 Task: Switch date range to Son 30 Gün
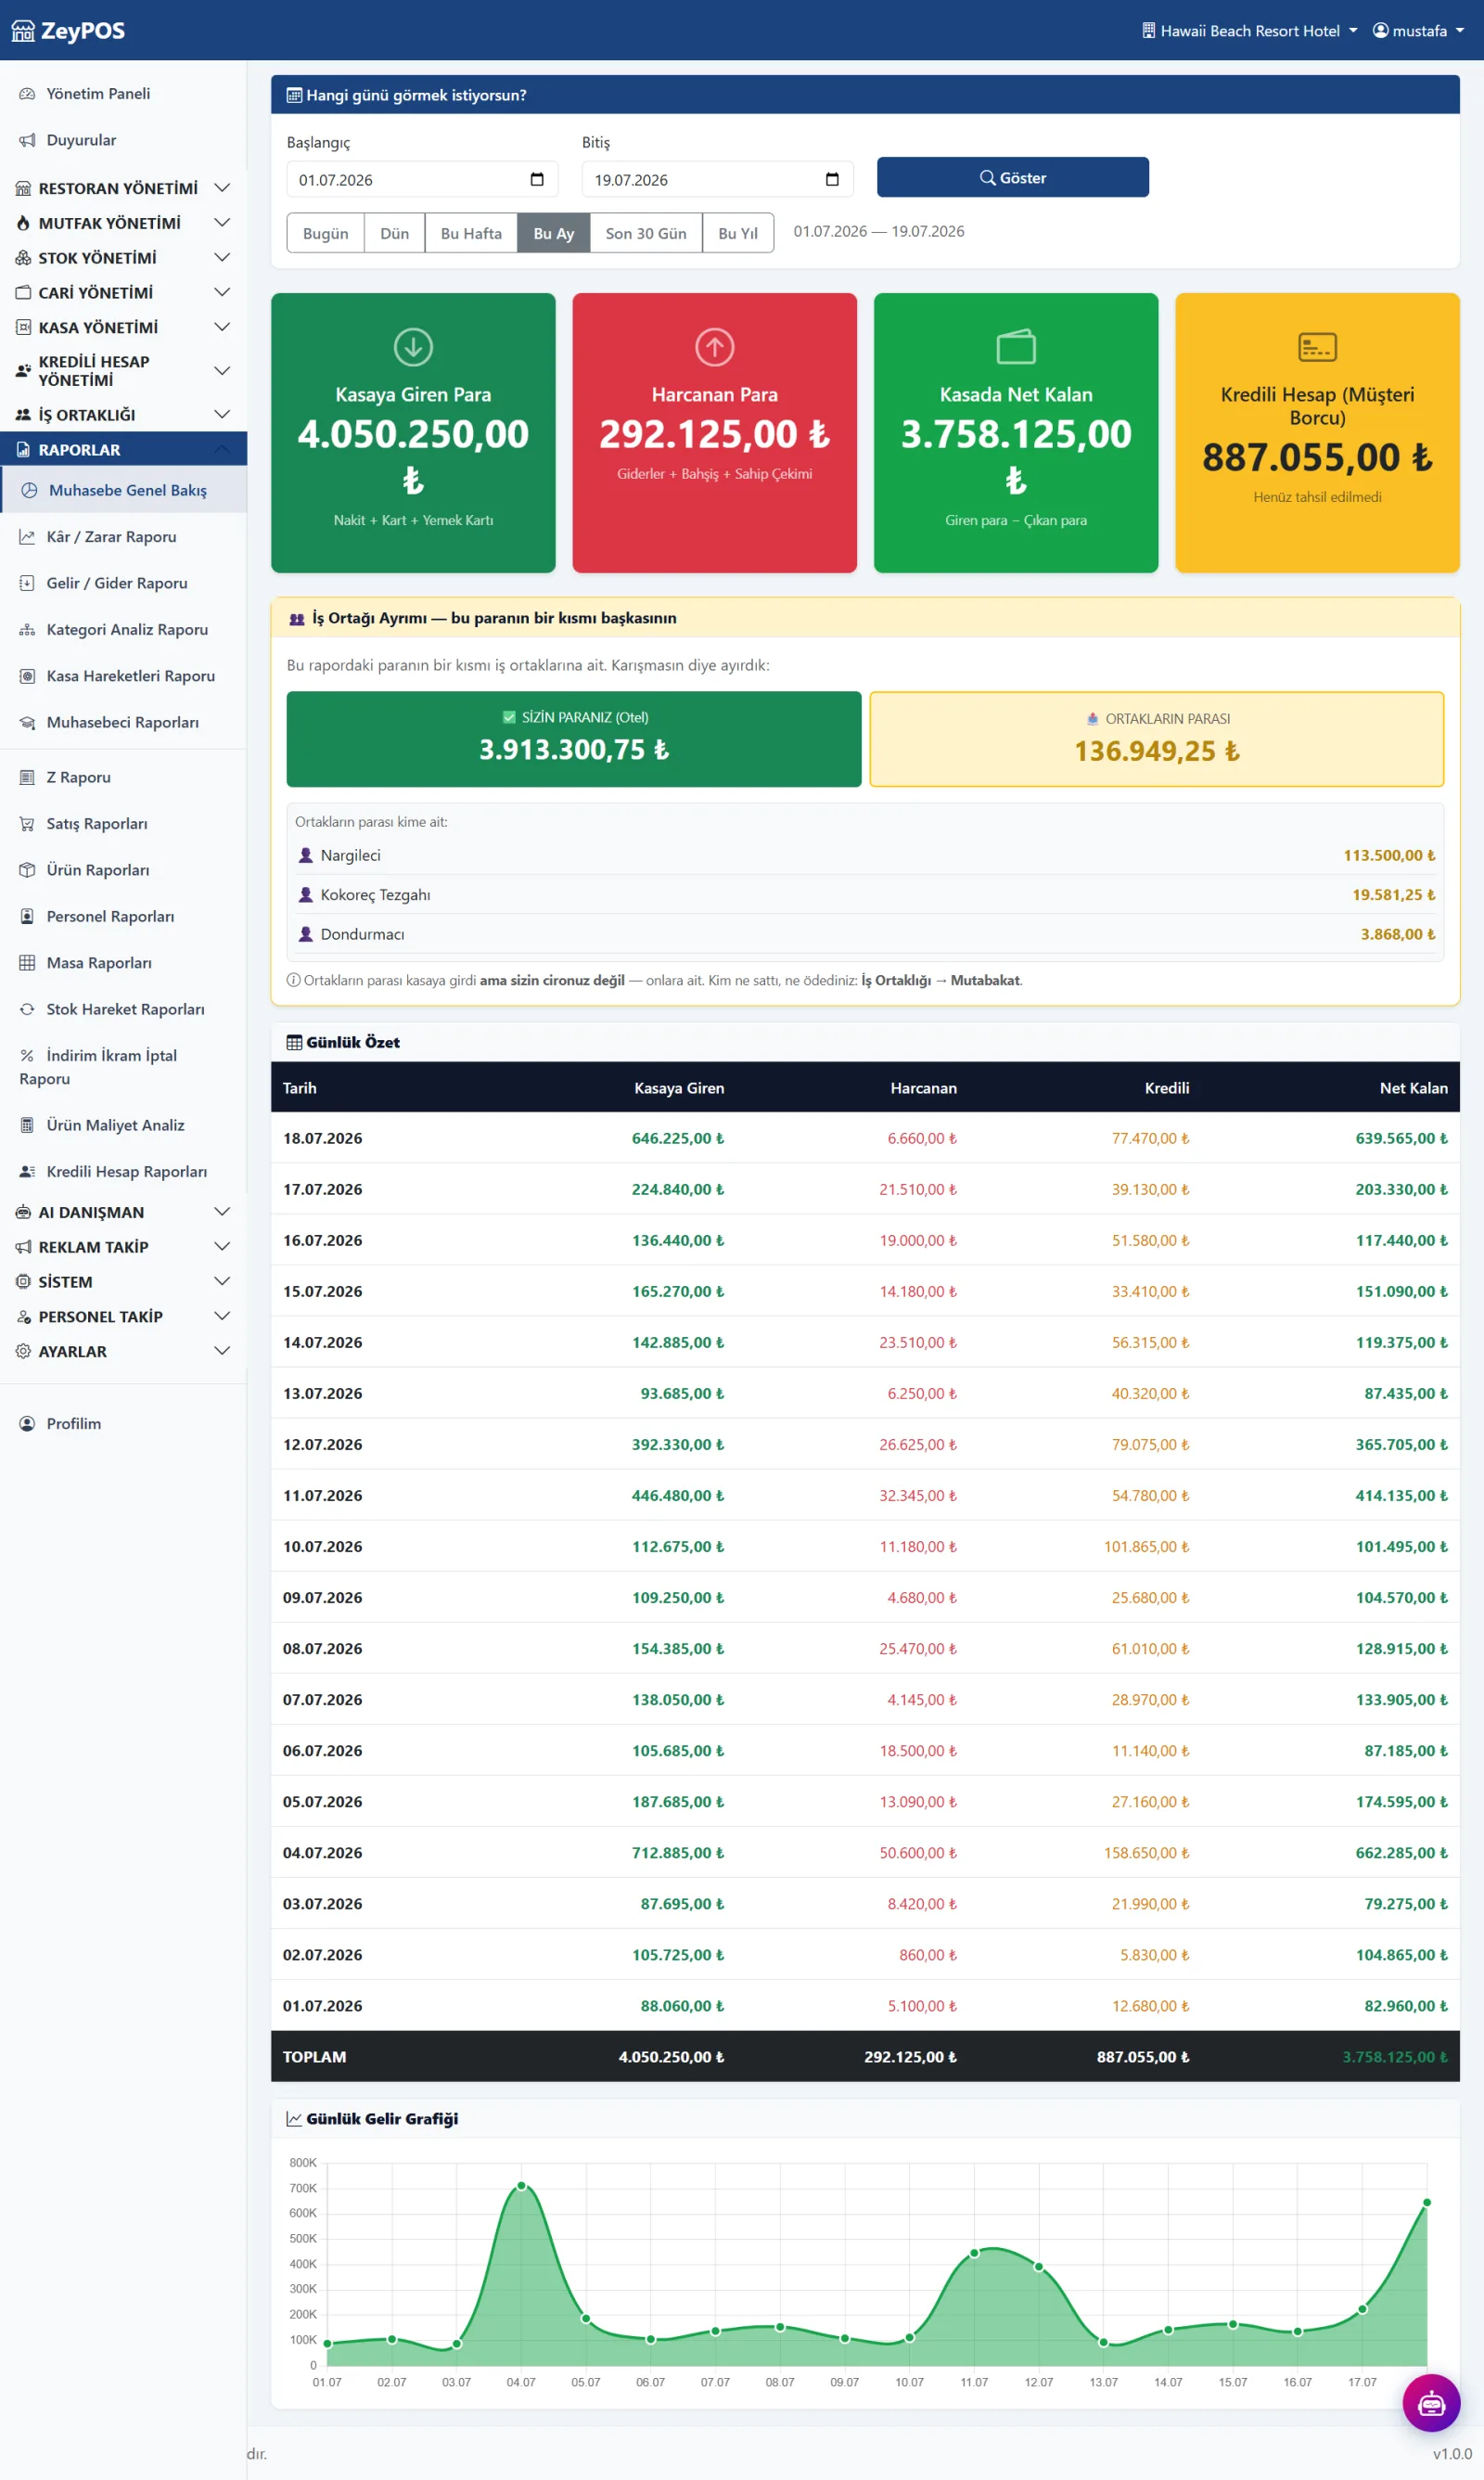[x=646, y=233]
